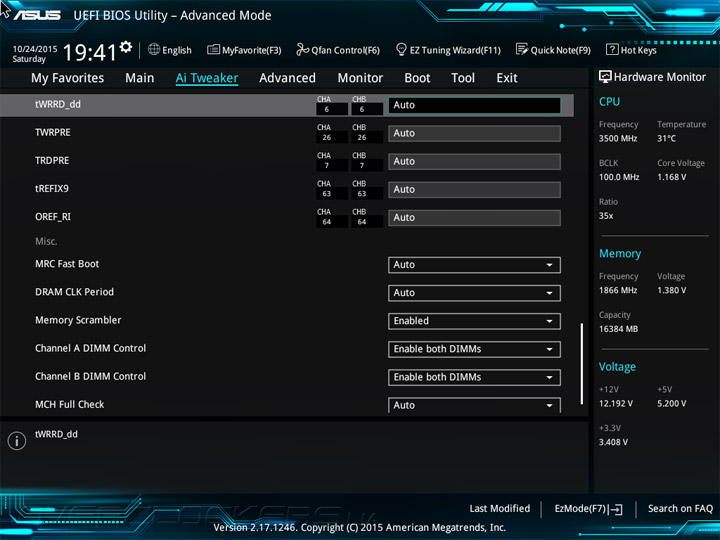Open Quick Note(F9) notepad icon
720x540 pixels.
pyautogui.click(x=522, y=49)
